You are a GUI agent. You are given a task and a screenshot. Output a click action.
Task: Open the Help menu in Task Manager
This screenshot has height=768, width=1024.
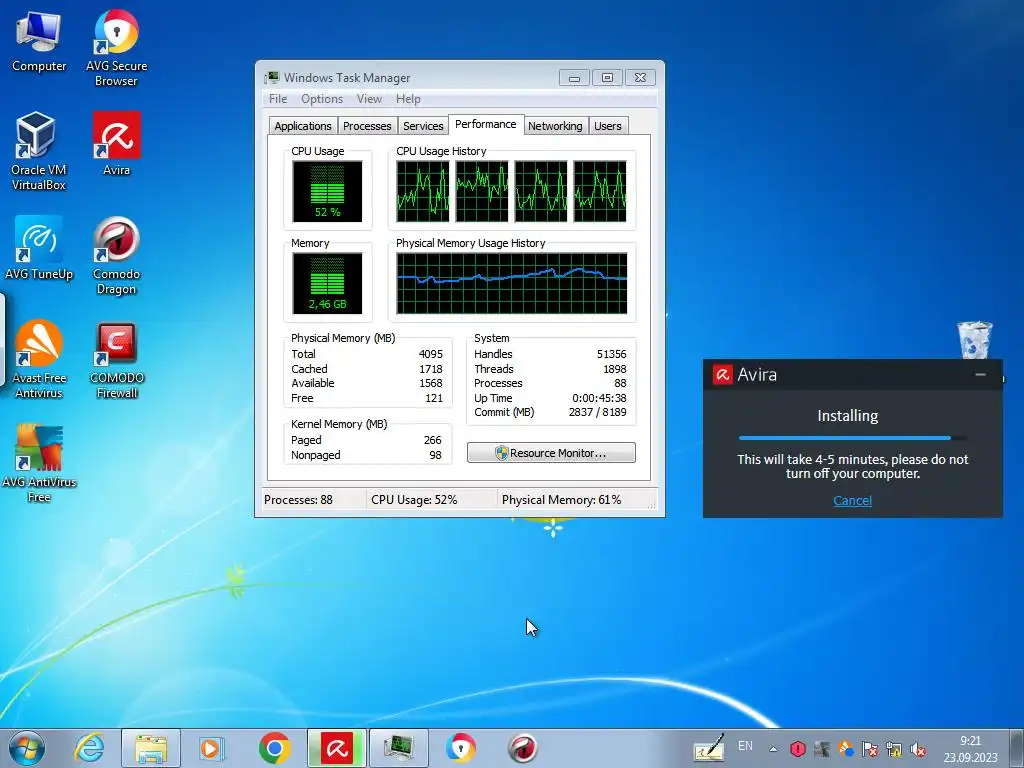click(408, 99)
